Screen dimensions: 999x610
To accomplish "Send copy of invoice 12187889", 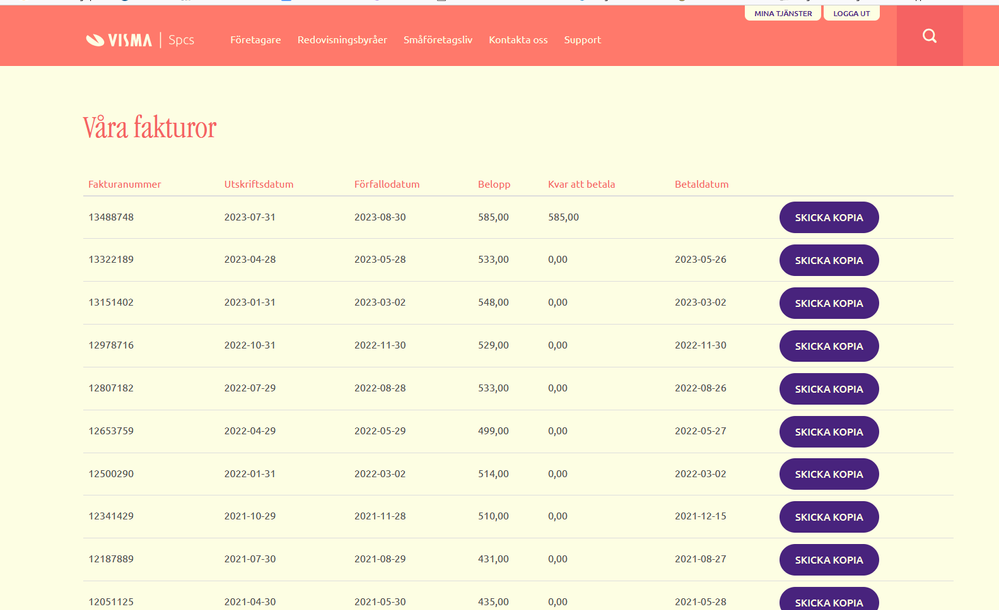I will coord(829,560).
